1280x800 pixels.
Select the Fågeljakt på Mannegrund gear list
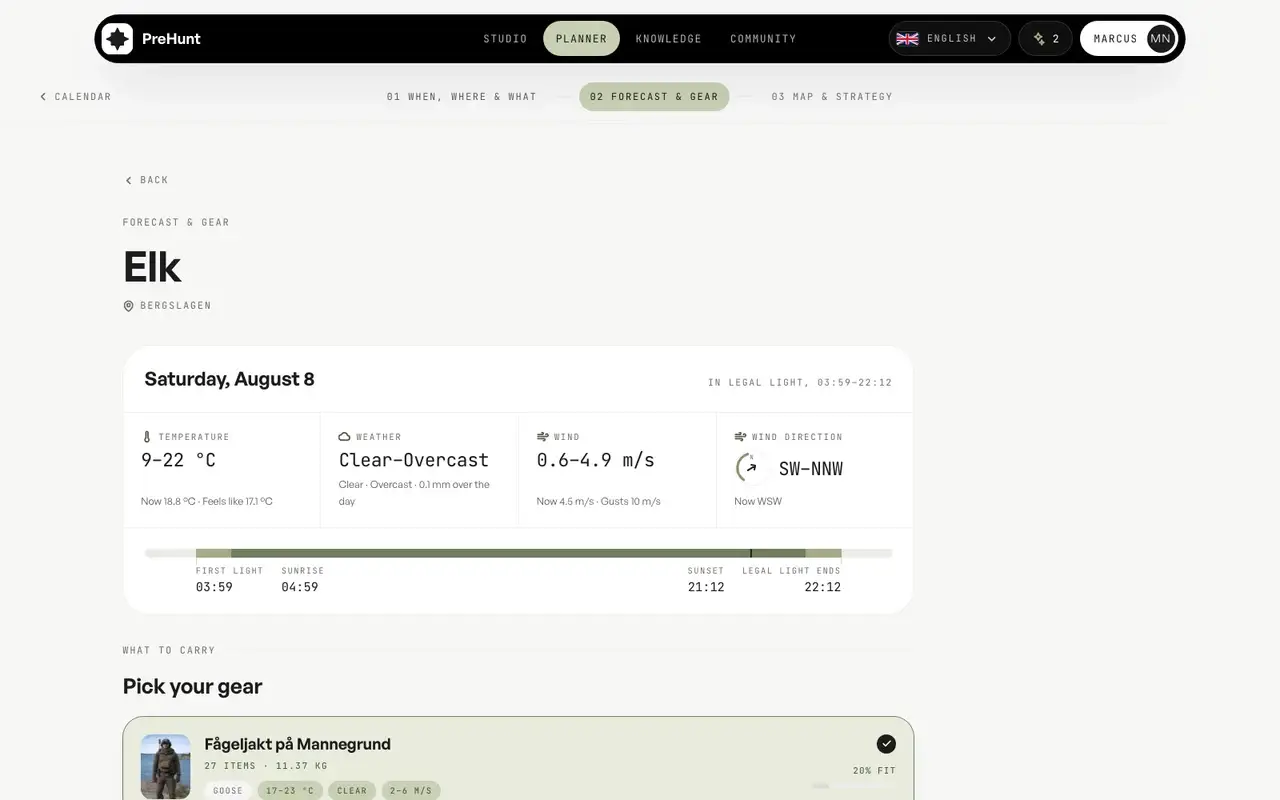(x=518, y=758)
